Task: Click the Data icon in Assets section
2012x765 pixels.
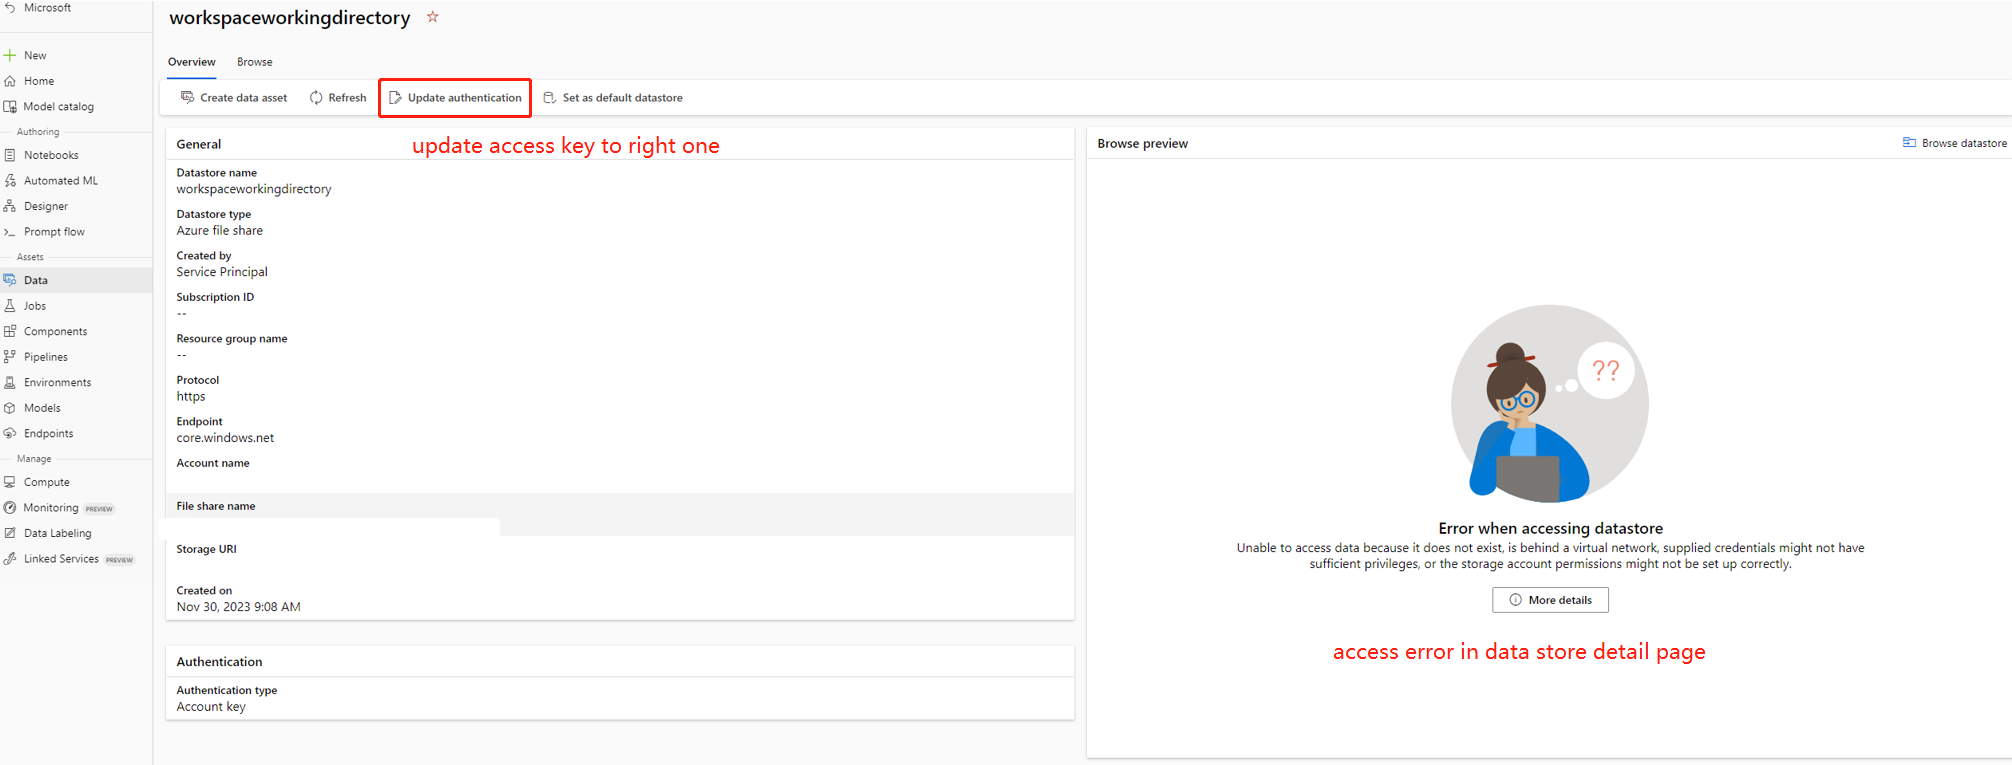Action: [10, 280]
